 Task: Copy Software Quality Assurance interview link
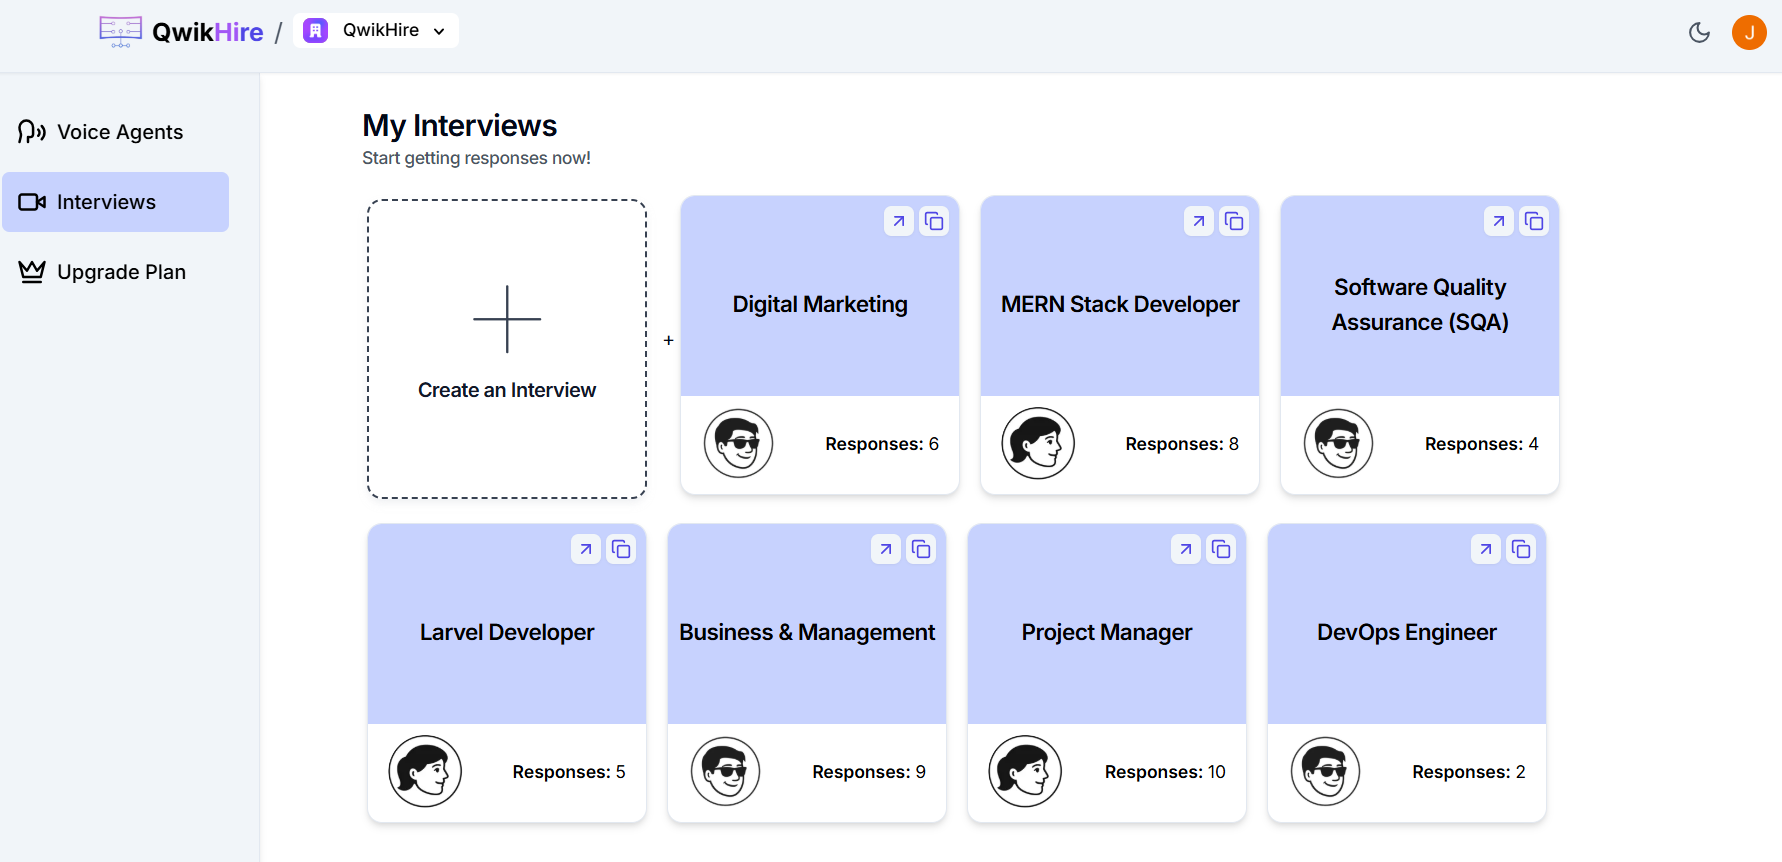[x=1534, y=221]
